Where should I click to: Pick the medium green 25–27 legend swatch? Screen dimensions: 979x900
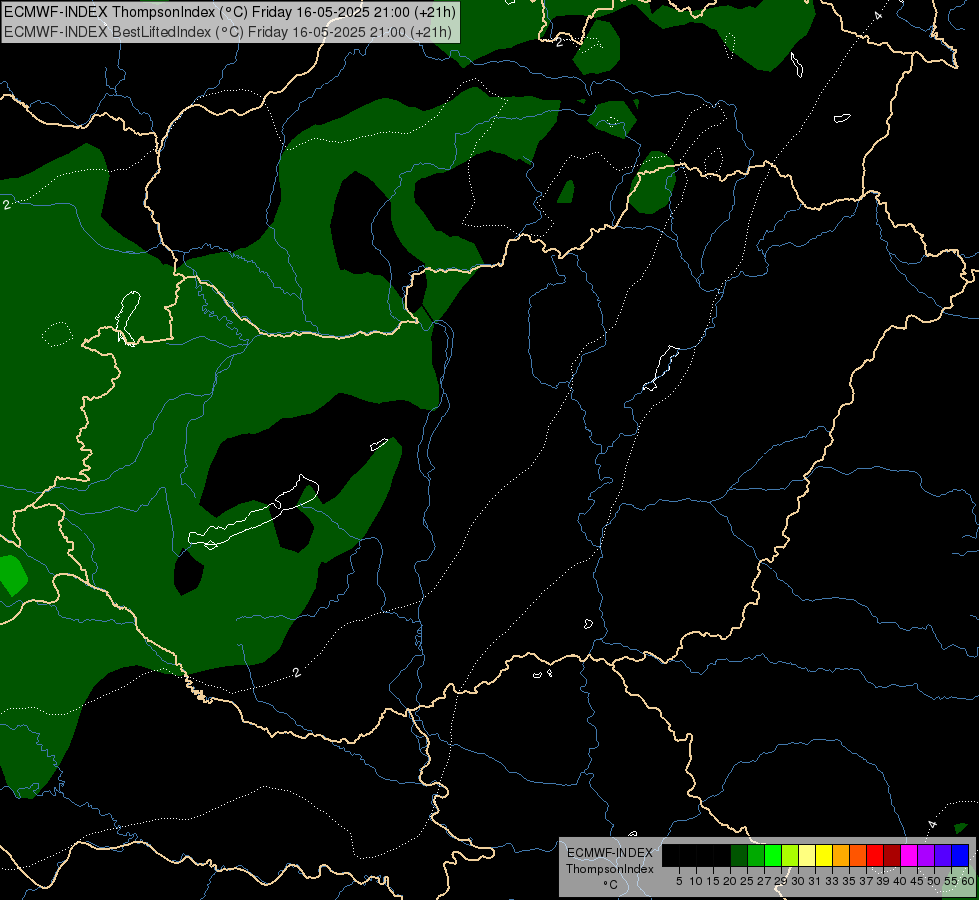coord(756,855)
